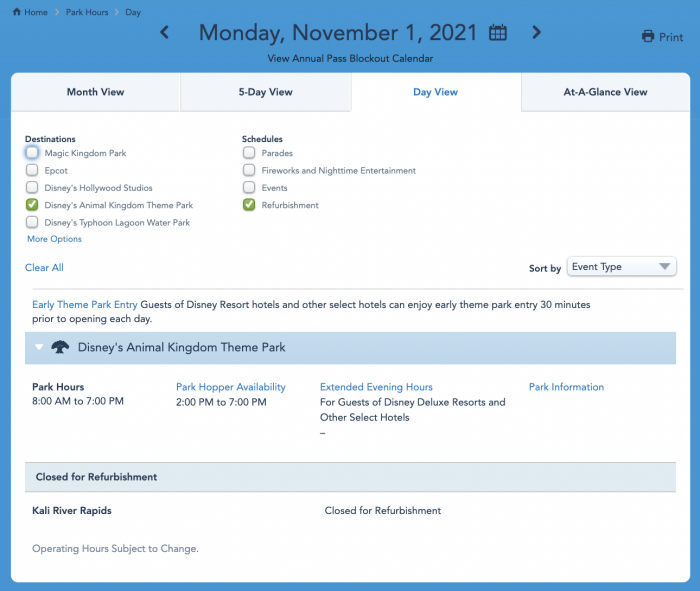Select the Day View tab

[436, 92]
